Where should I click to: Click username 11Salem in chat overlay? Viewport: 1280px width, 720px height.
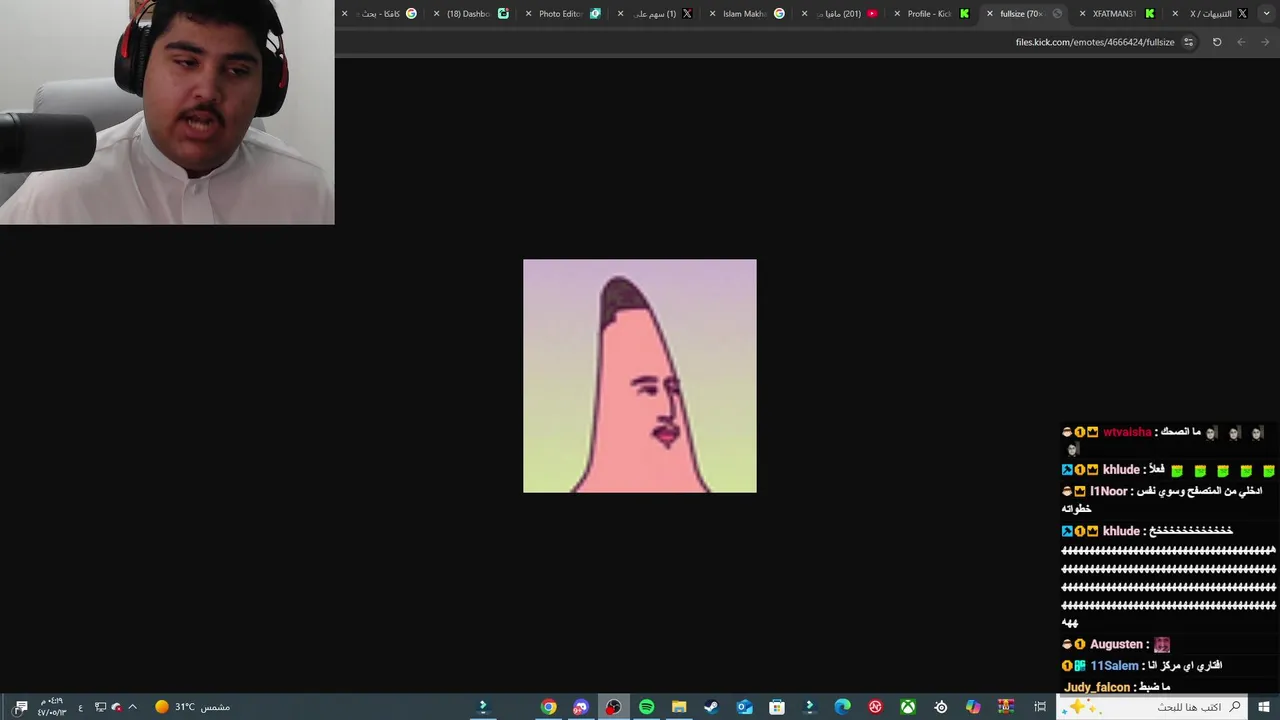point(1114,665)
